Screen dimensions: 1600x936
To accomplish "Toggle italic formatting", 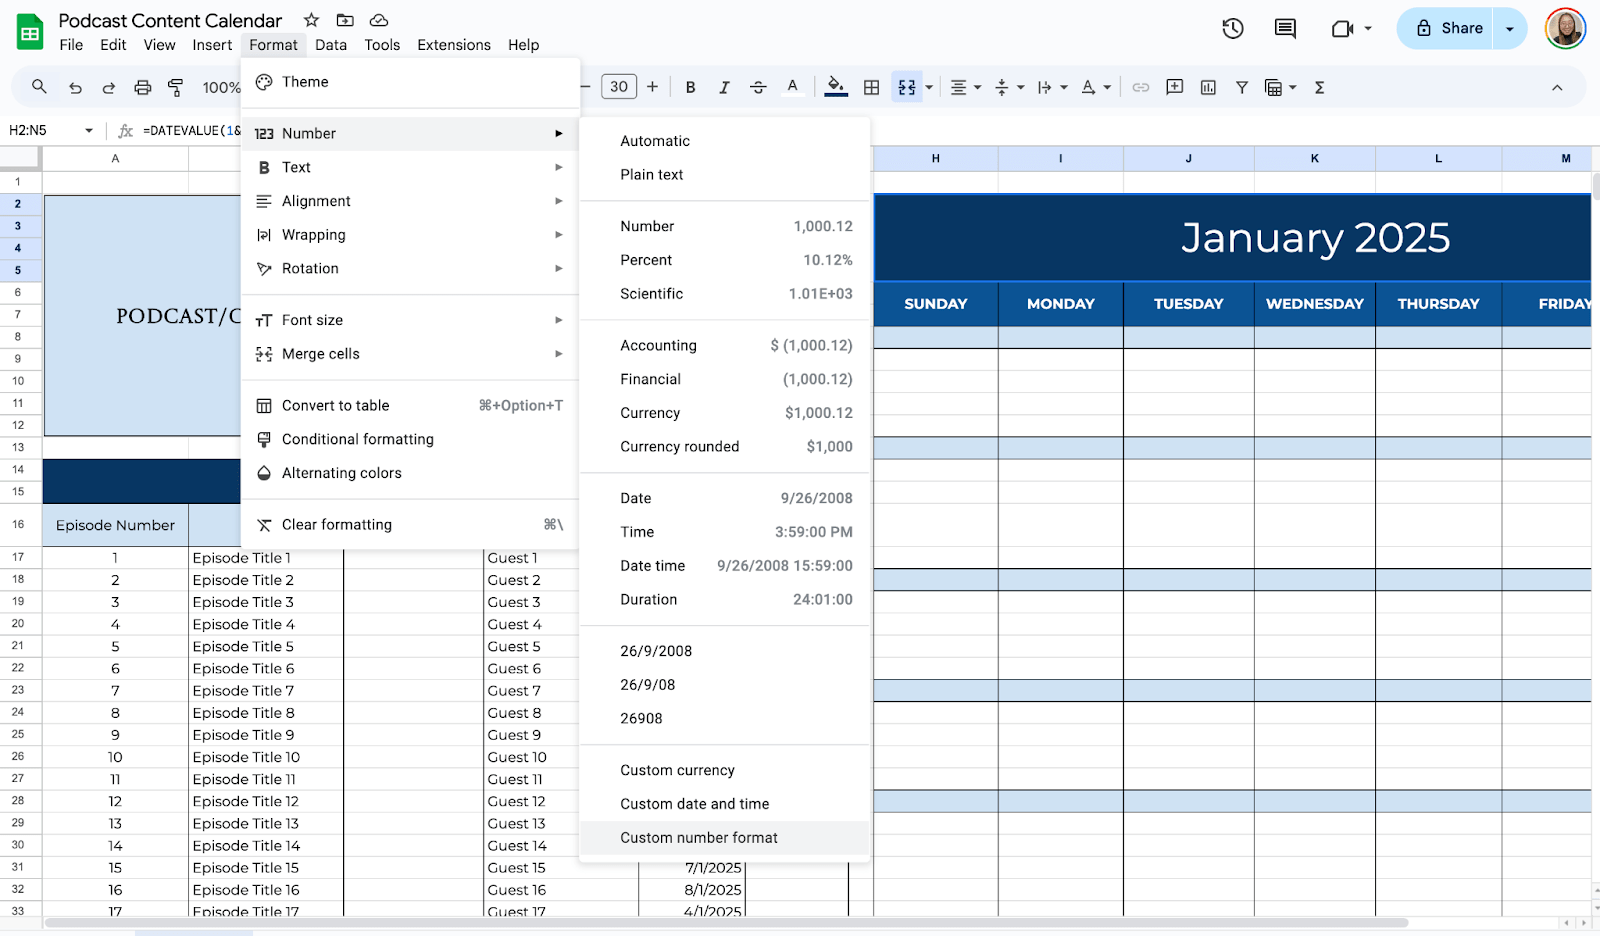I will click(724, 88).
